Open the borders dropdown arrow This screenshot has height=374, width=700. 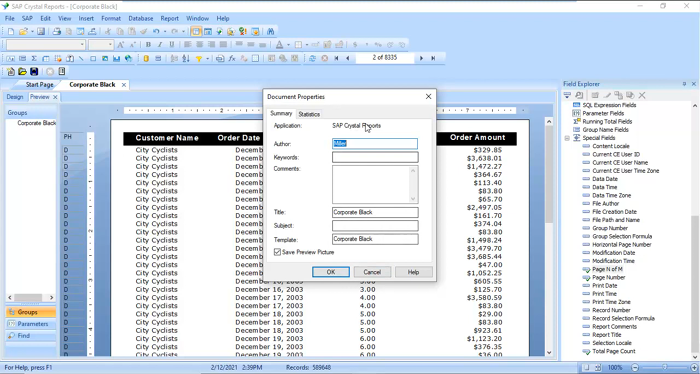[x=307, y=45]
